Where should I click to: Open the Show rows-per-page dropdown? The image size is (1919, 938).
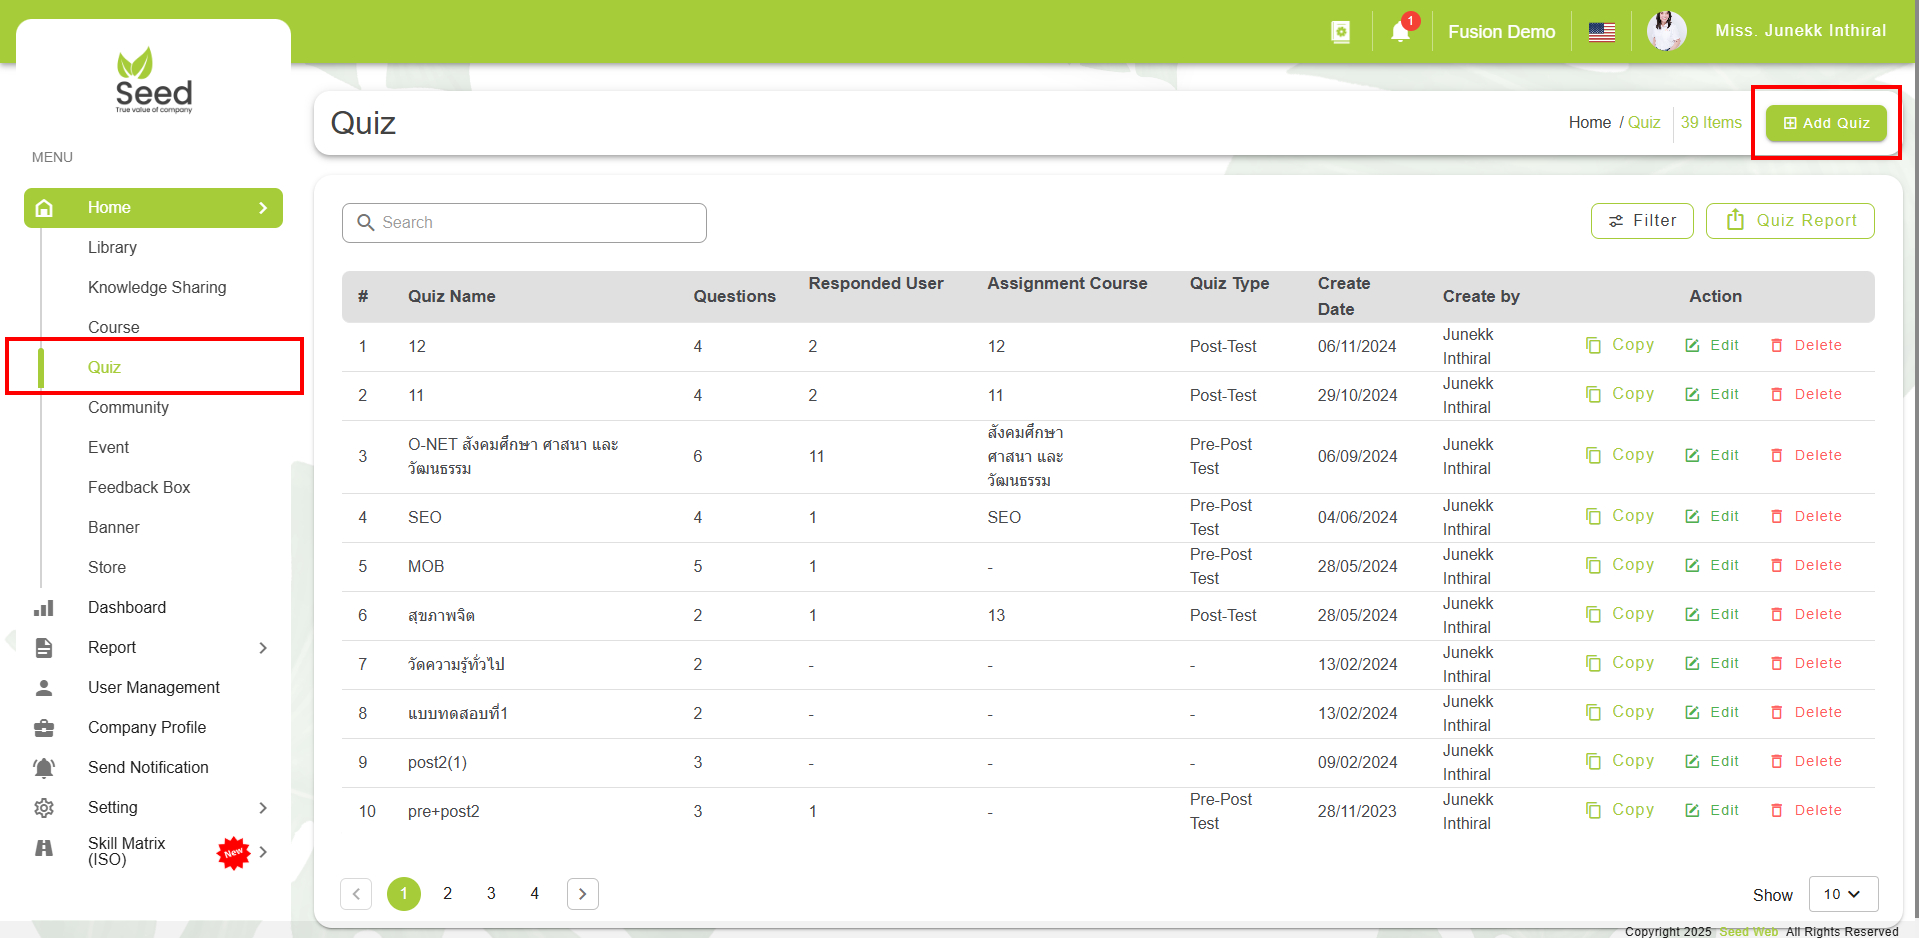(1842, 894)
